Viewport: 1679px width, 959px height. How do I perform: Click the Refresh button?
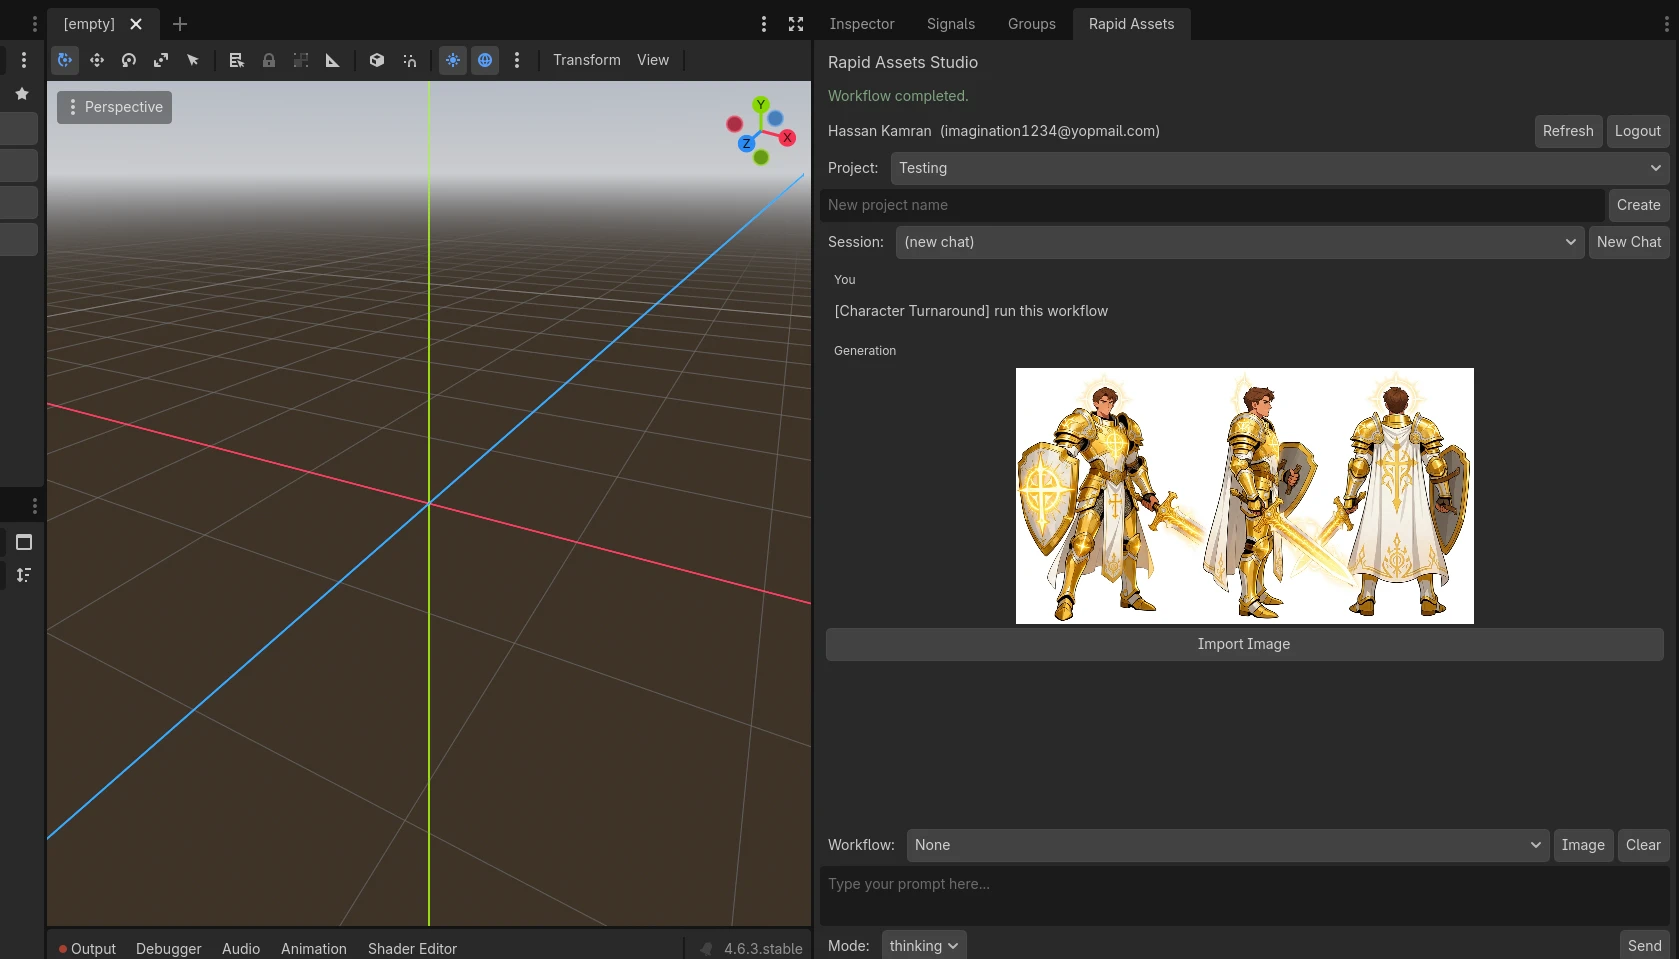1568,131
